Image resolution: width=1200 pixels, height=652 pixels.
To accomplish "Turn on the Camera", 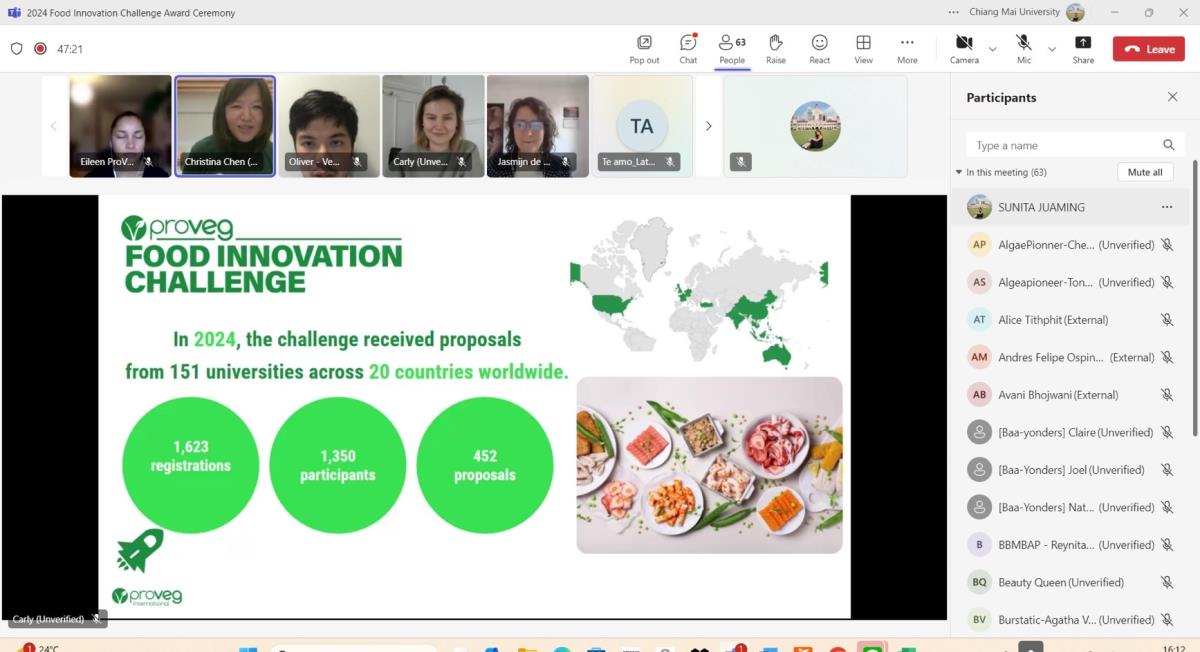I will point(964,48).
